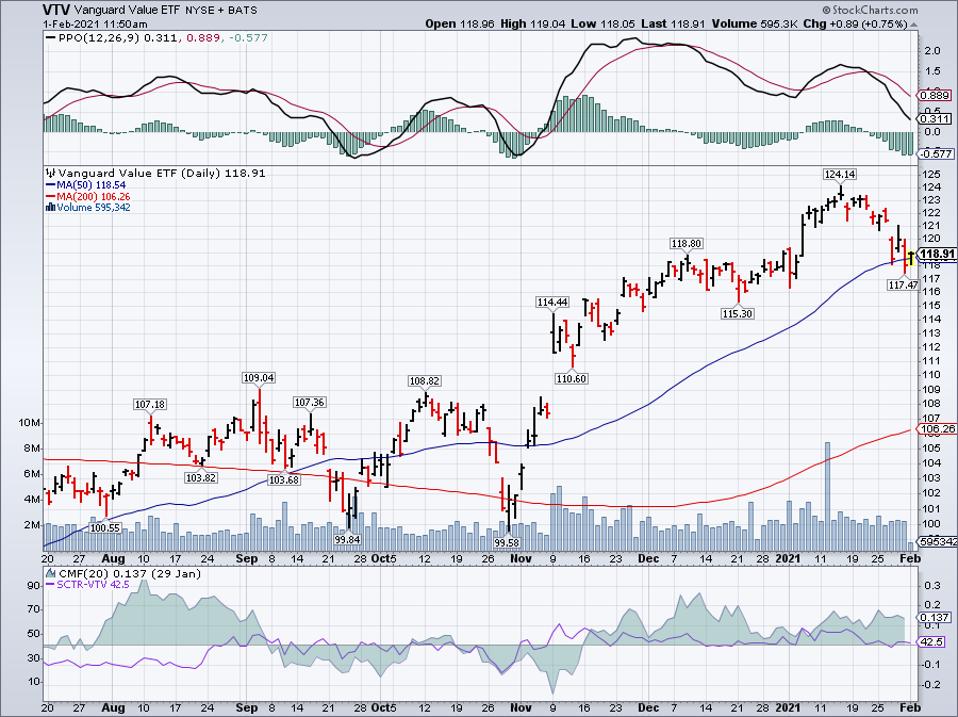958x717 pixels.
Task: Click the 117.47 low price label
Action: [903, 284]
